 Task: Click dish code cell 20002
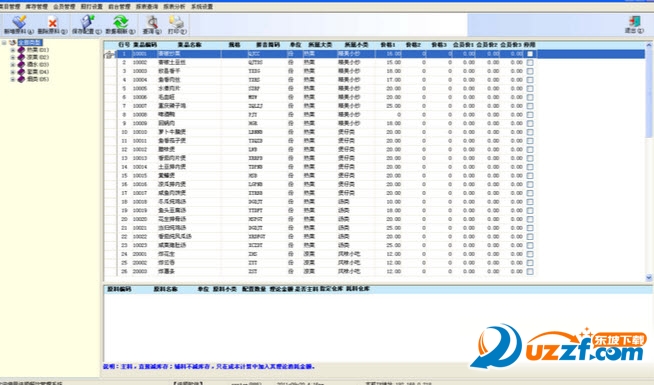pyautogui.click(x=140, y=263)
